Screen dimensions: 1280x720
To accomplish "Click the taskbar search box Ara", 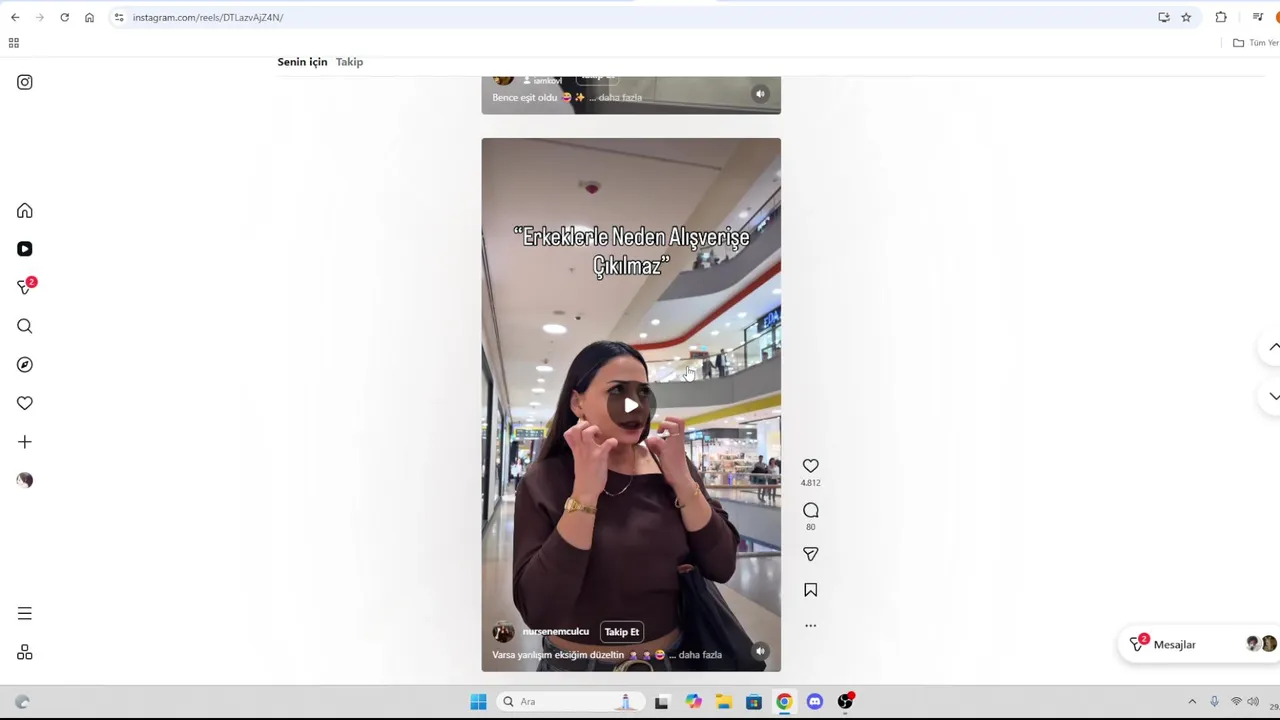I will pyautogui.click(x=570, y=702).
